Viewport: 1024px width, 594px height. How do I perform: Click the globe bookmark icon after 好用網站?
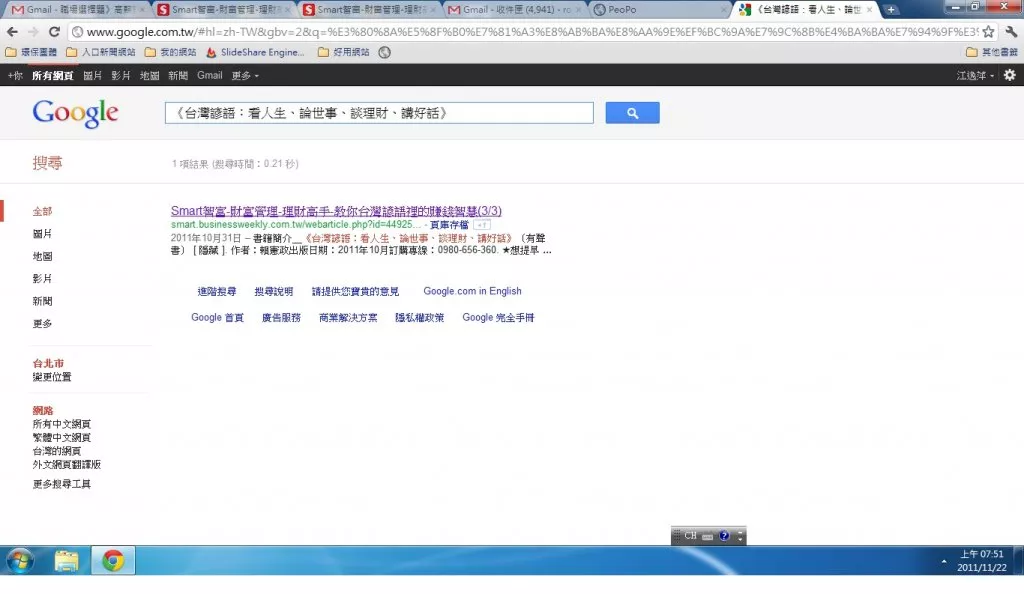(x=385, y=52)
